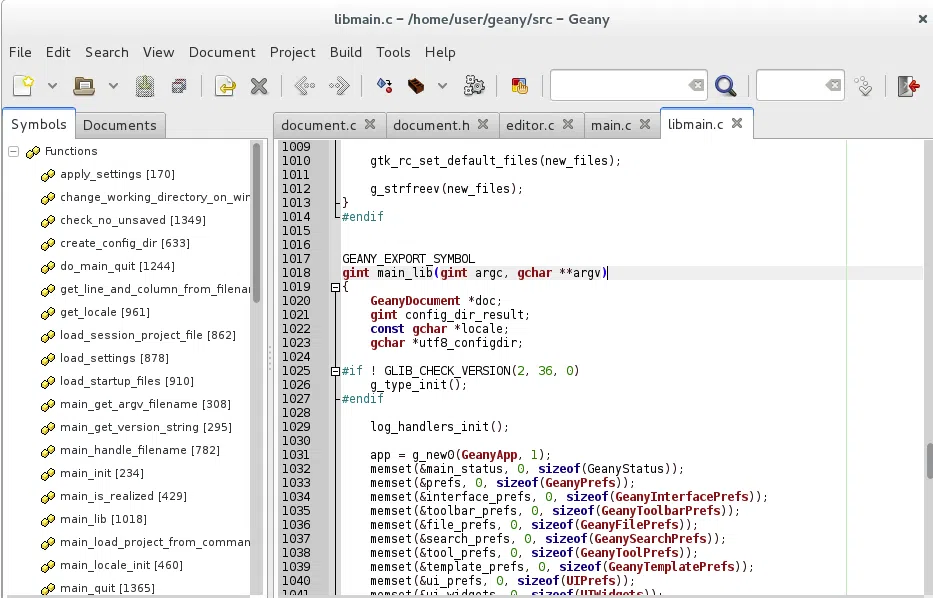Viewport: 933px width, 598px height.
Task: Collapse the Functions tree node
Action: coord(14,152)
